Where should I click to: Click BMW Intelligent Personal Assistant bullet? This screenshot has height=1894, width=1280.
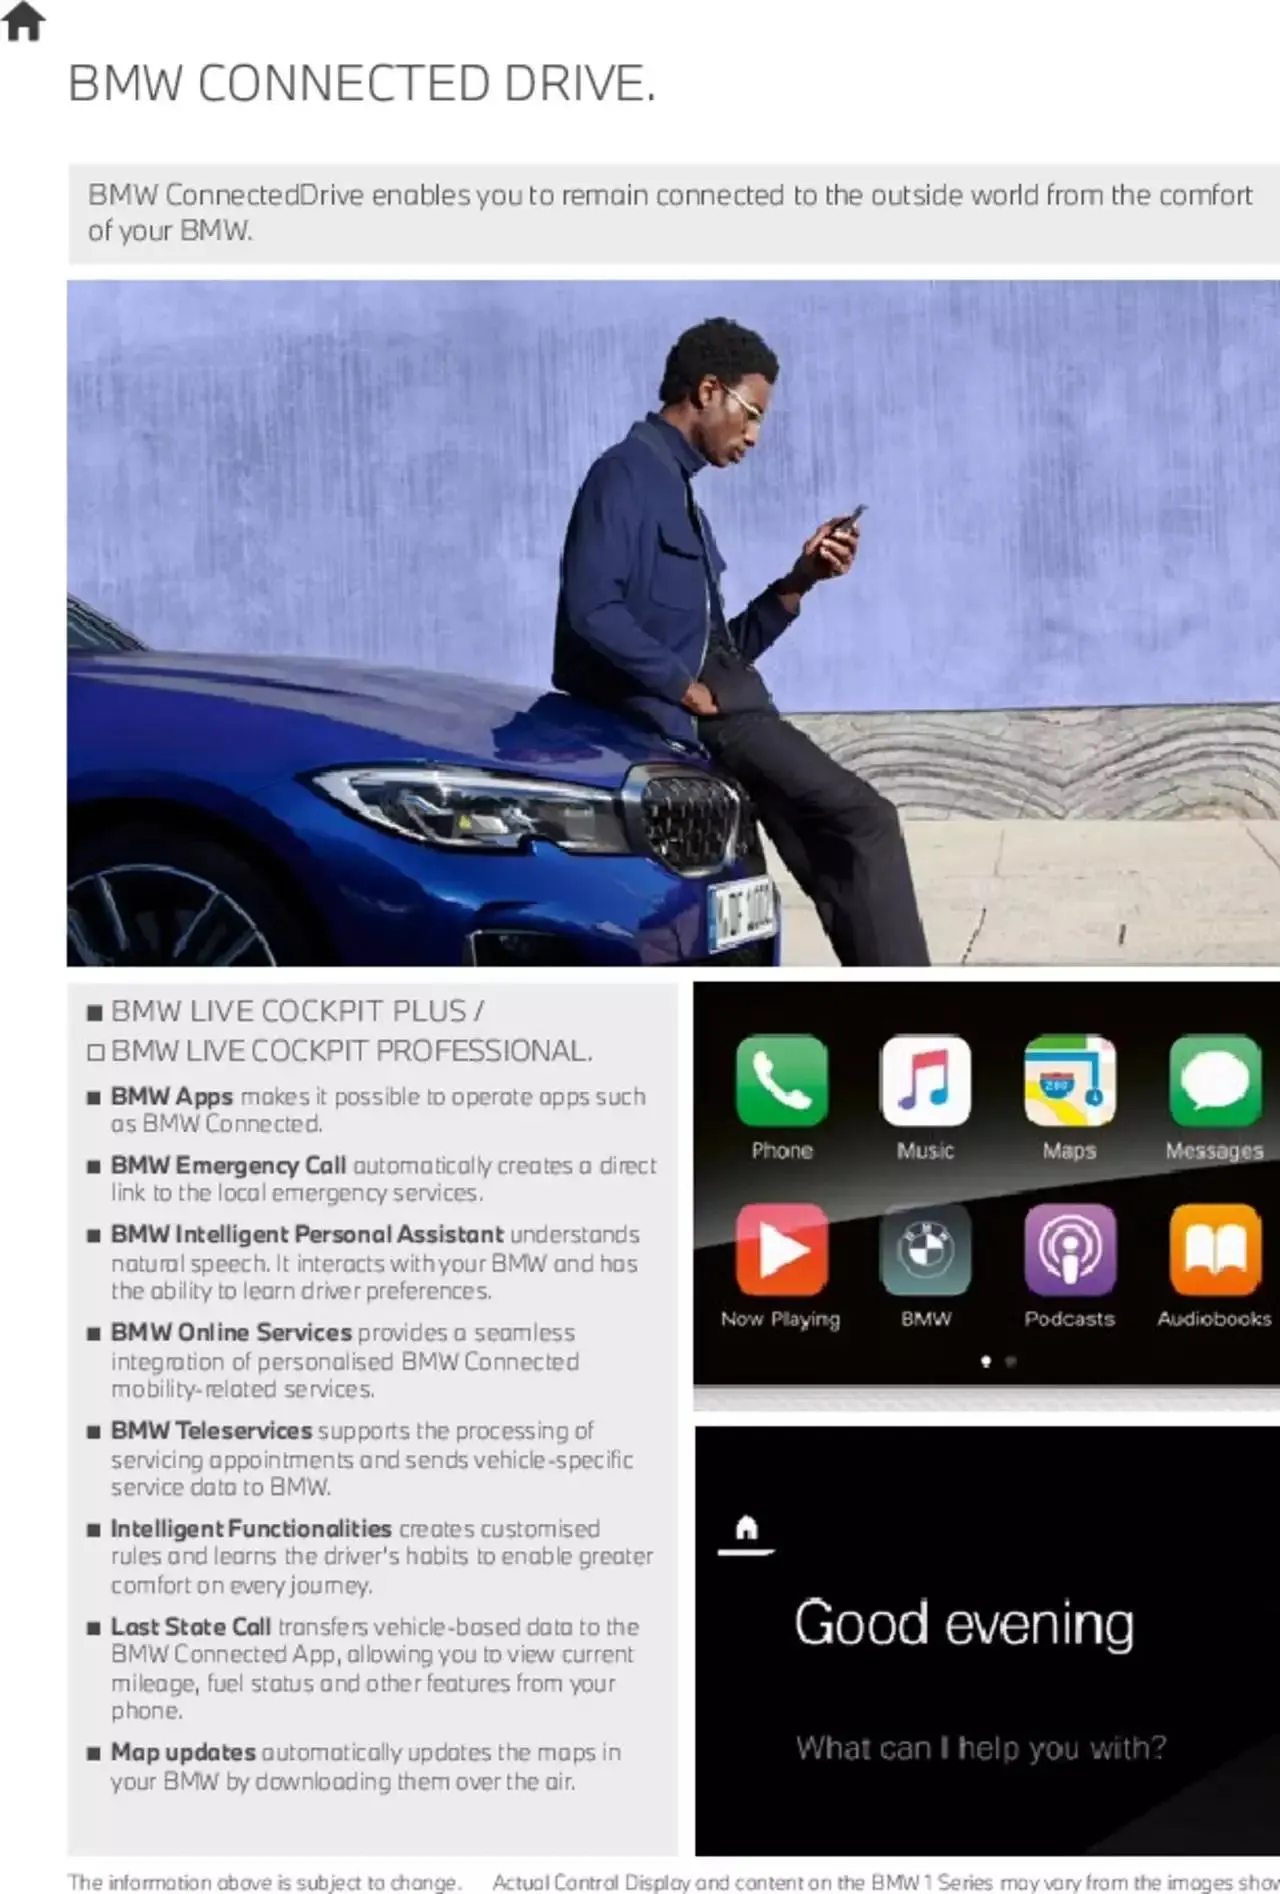coord(375,1262)
